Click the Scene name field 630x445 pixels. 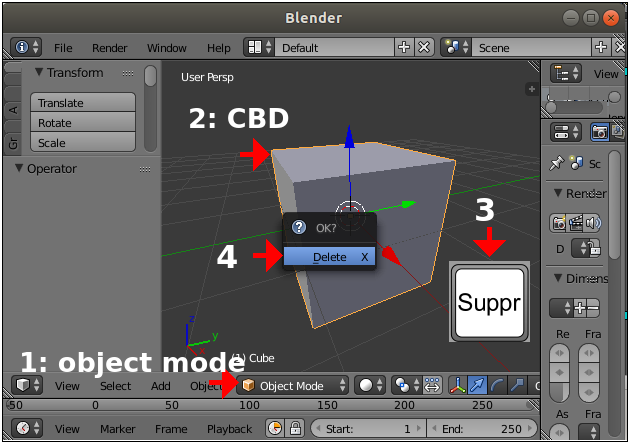point(531,48)
